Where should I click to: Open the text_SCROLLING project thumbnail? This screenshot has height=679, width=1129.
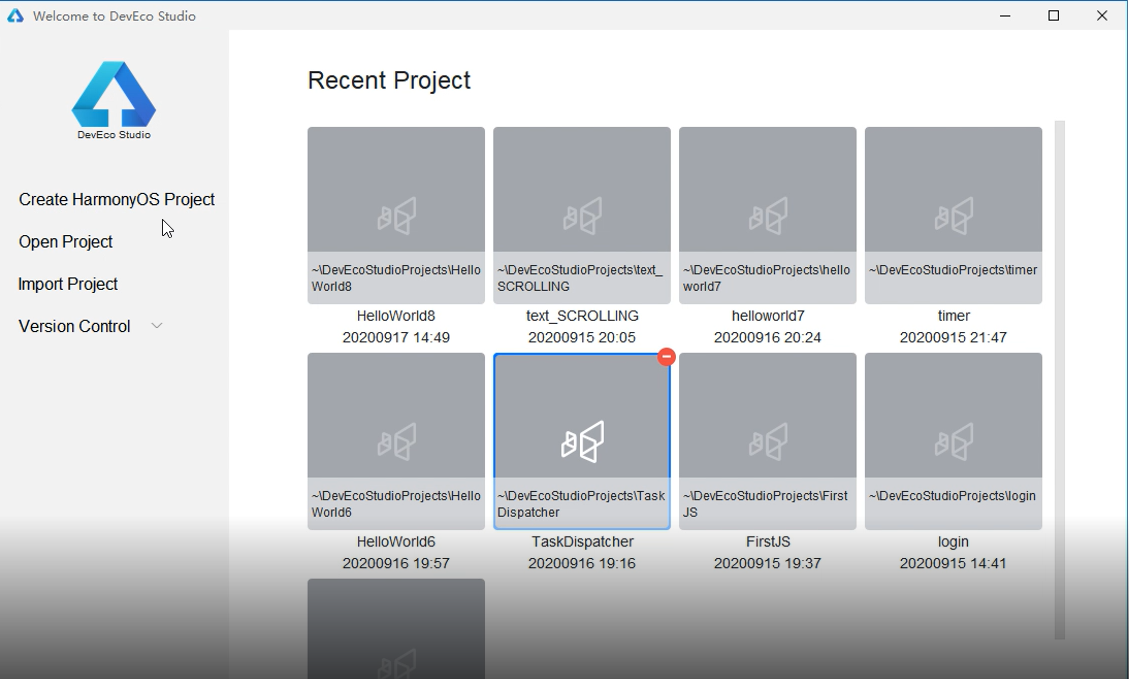pos(582,215)
